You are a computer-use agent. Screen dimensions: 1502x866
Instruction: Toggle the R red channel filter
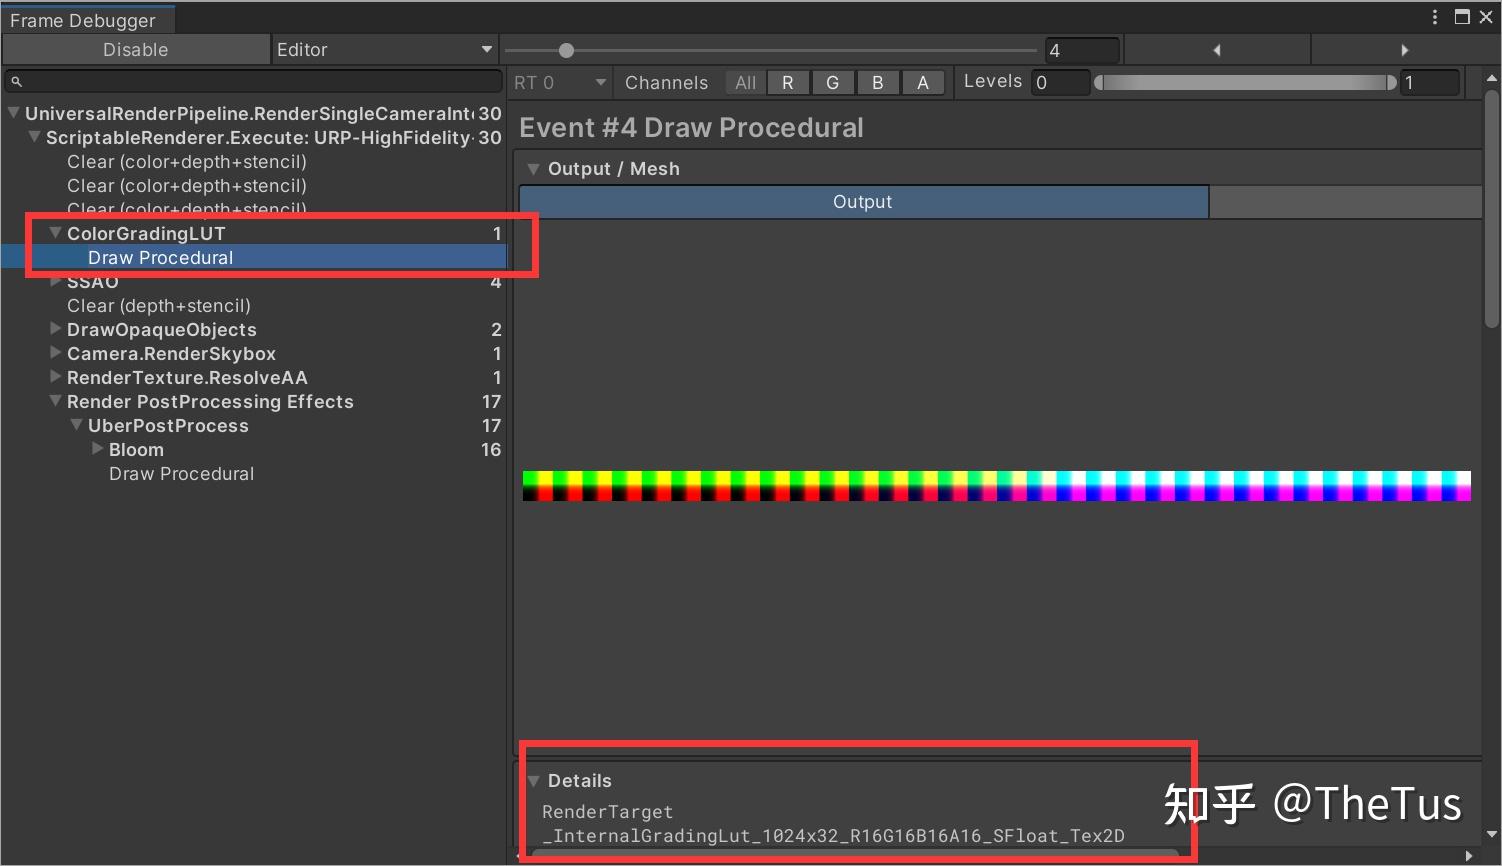click(x=788, y=82)
